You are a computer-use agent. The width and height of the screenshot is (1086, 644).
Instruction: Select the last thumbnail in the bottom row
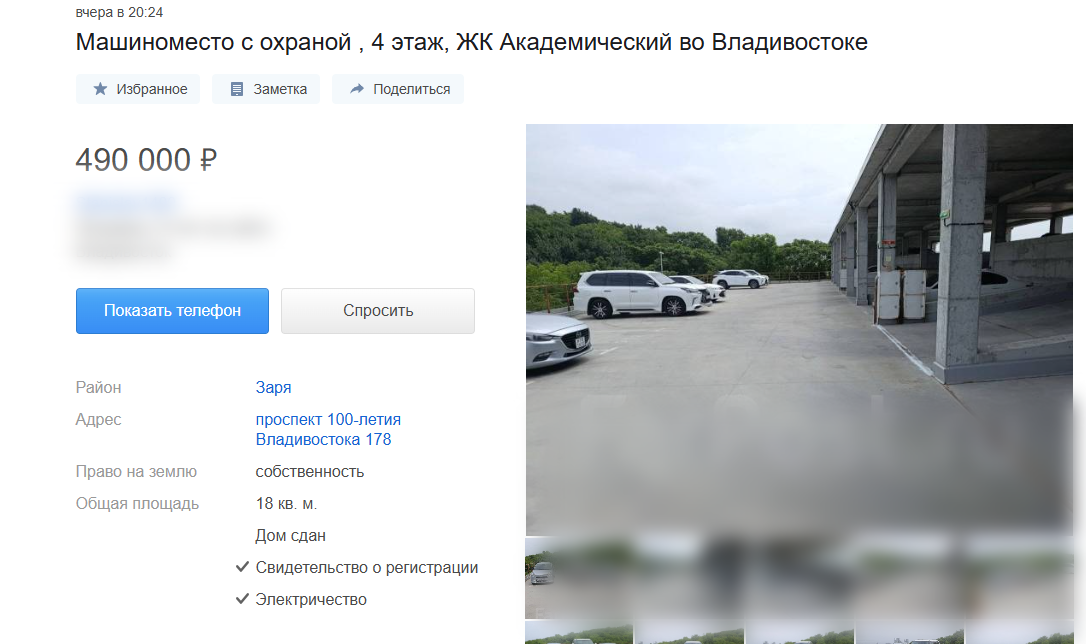pos(1019,633)
